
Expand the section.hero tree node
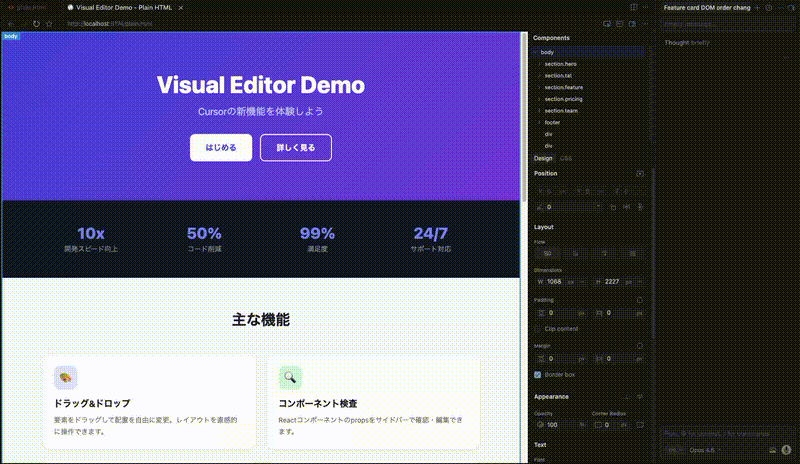pyautogui.click(x=540, y=64)
